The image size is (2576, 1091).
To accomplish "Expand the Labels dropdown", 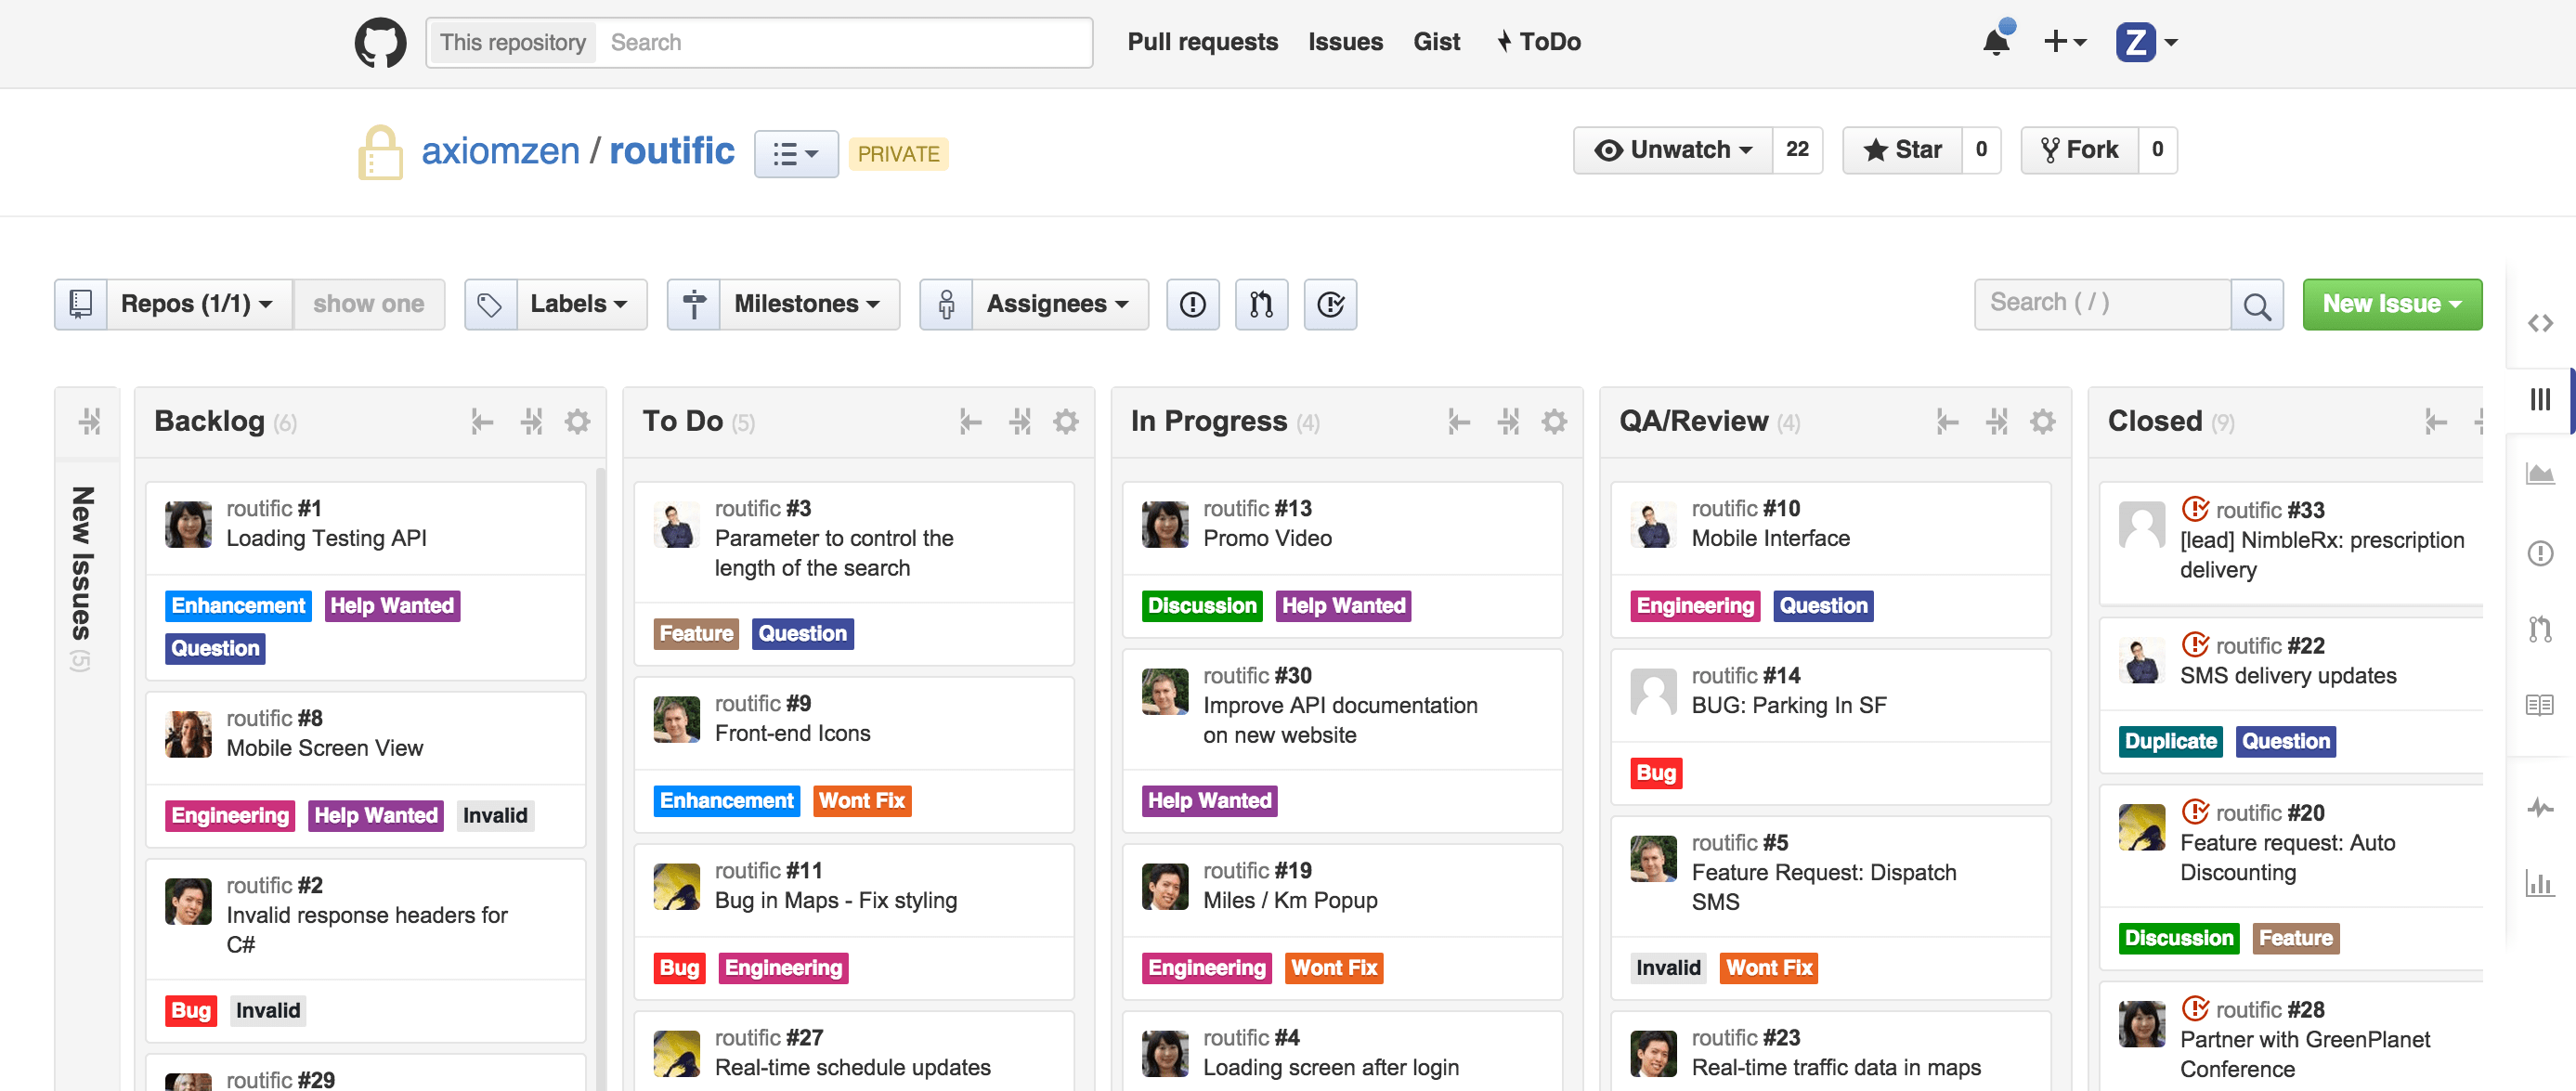I will pos(577,304).
